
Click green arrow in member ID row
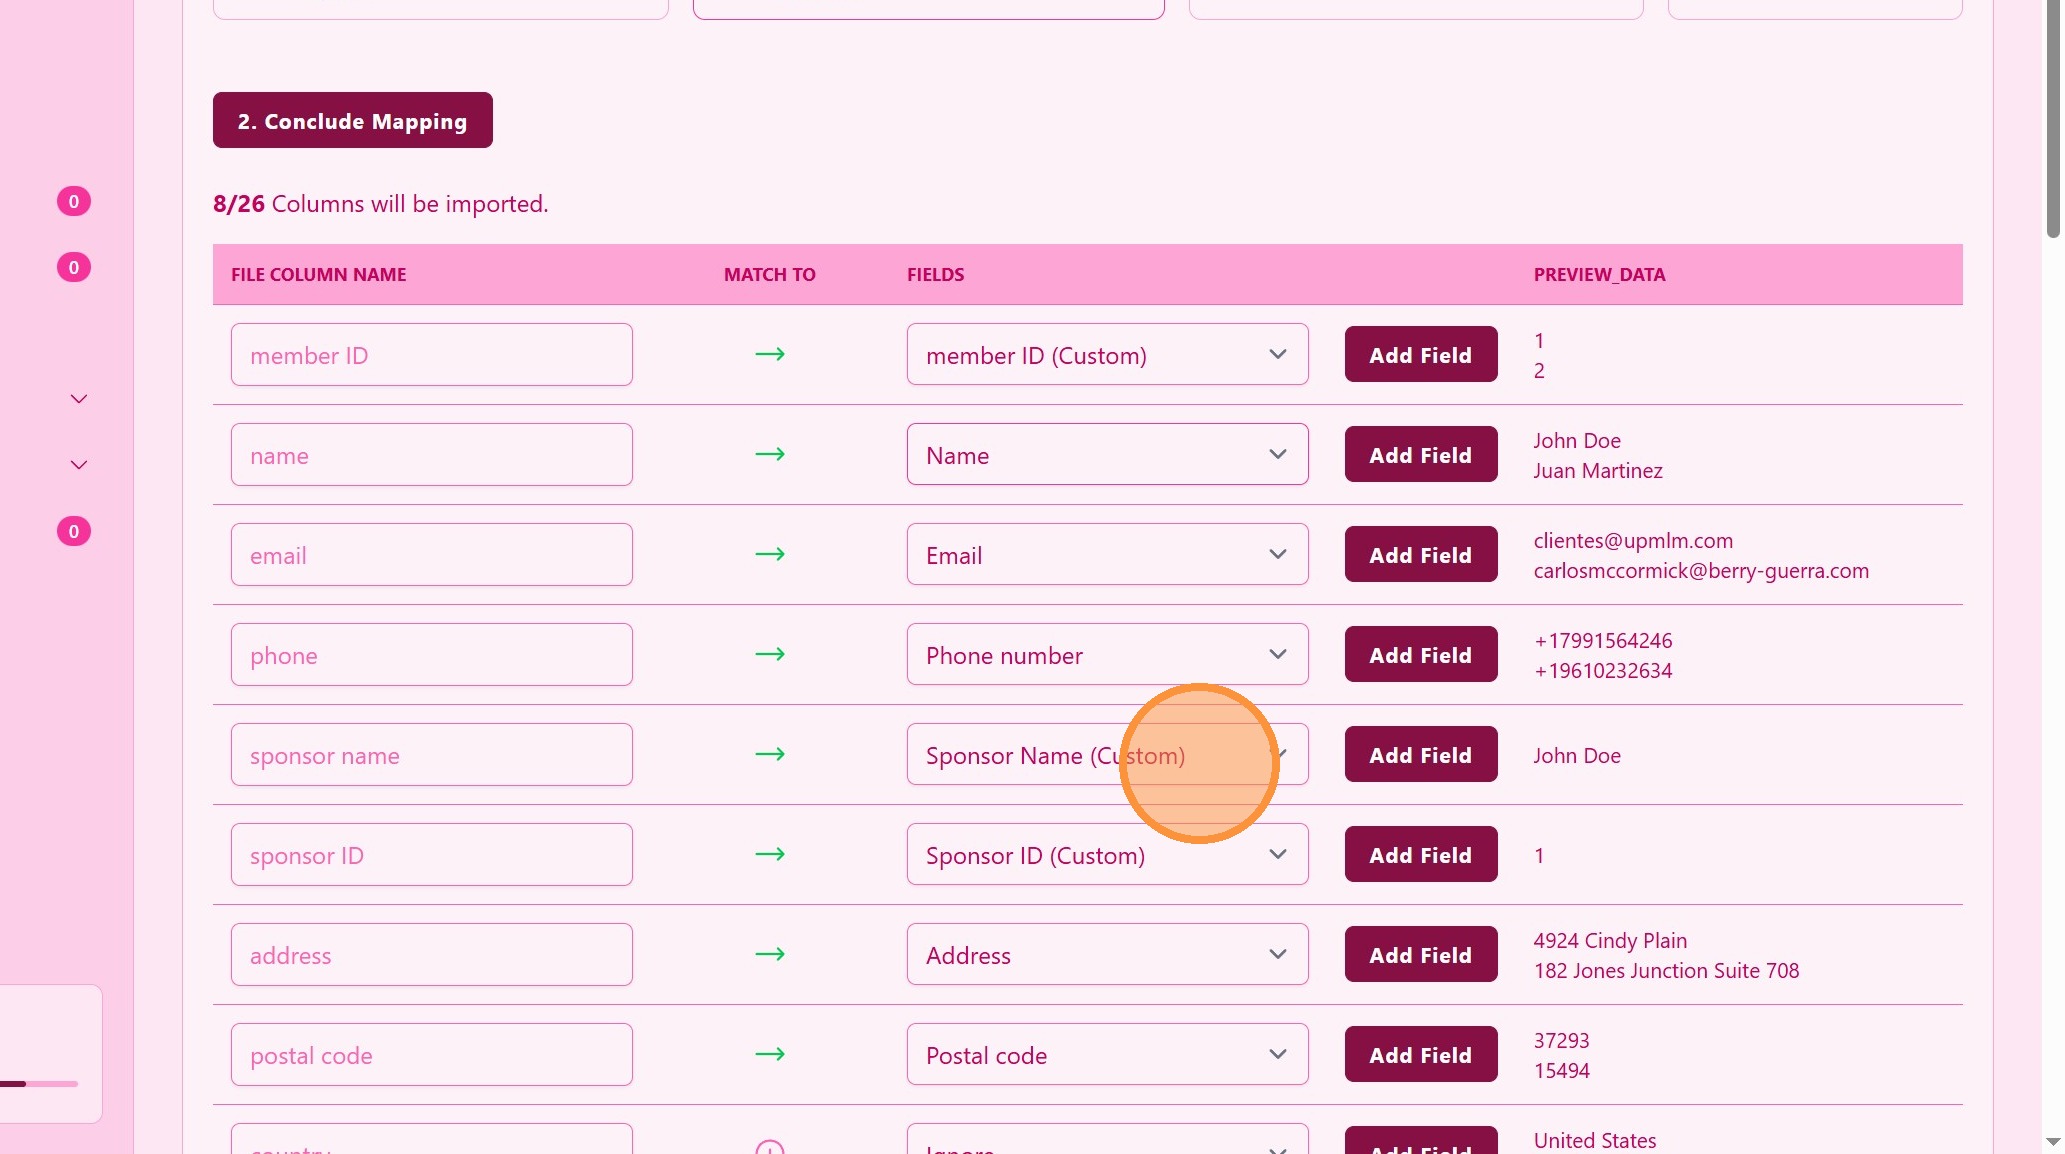[x=769, y=354]
